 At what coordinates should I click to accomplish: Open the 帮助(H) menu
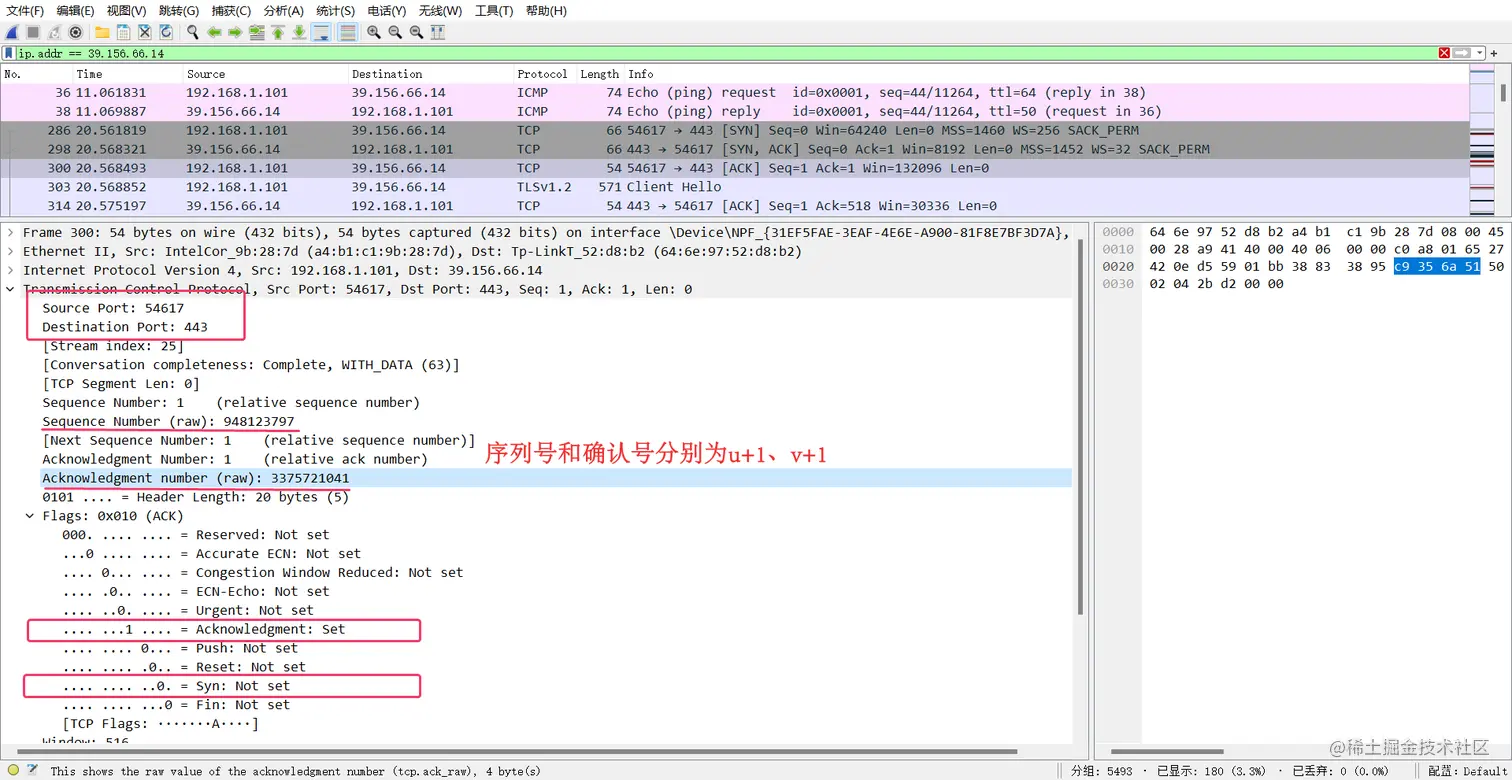[x=546, y=10]
